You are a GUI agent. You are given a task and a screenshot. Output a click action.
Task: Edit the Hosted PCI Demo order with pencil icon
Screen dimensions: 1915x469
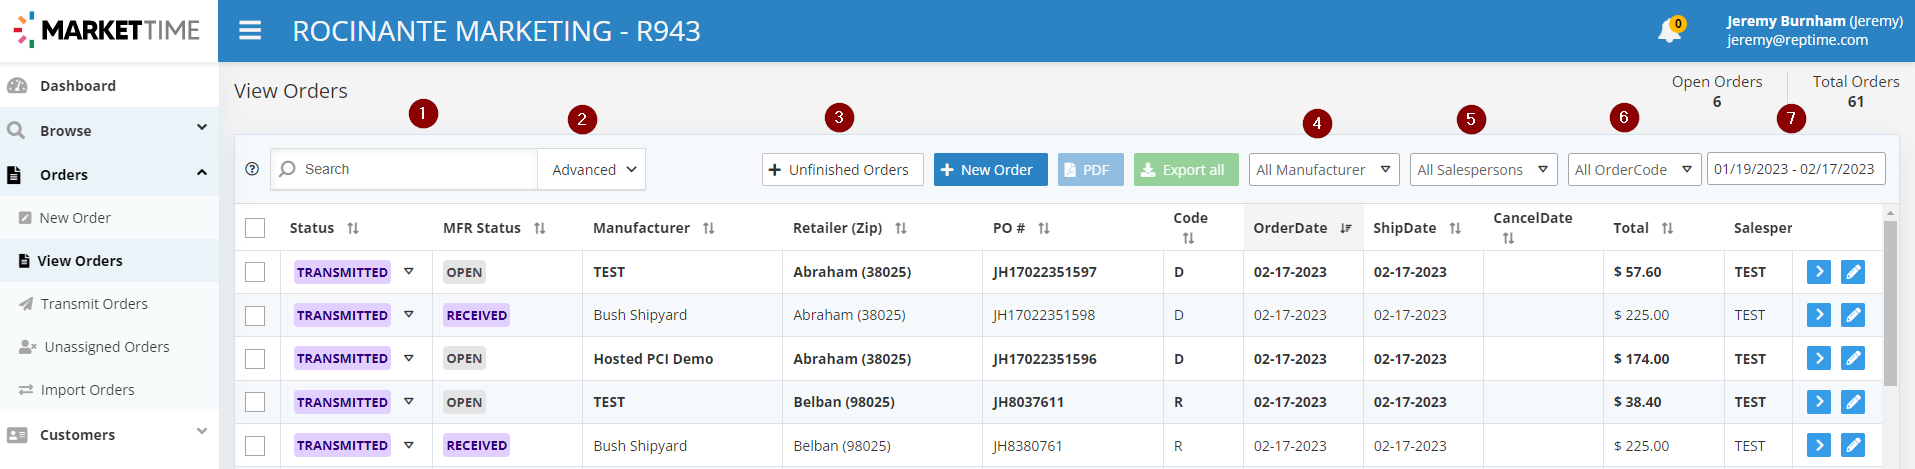1853,358
